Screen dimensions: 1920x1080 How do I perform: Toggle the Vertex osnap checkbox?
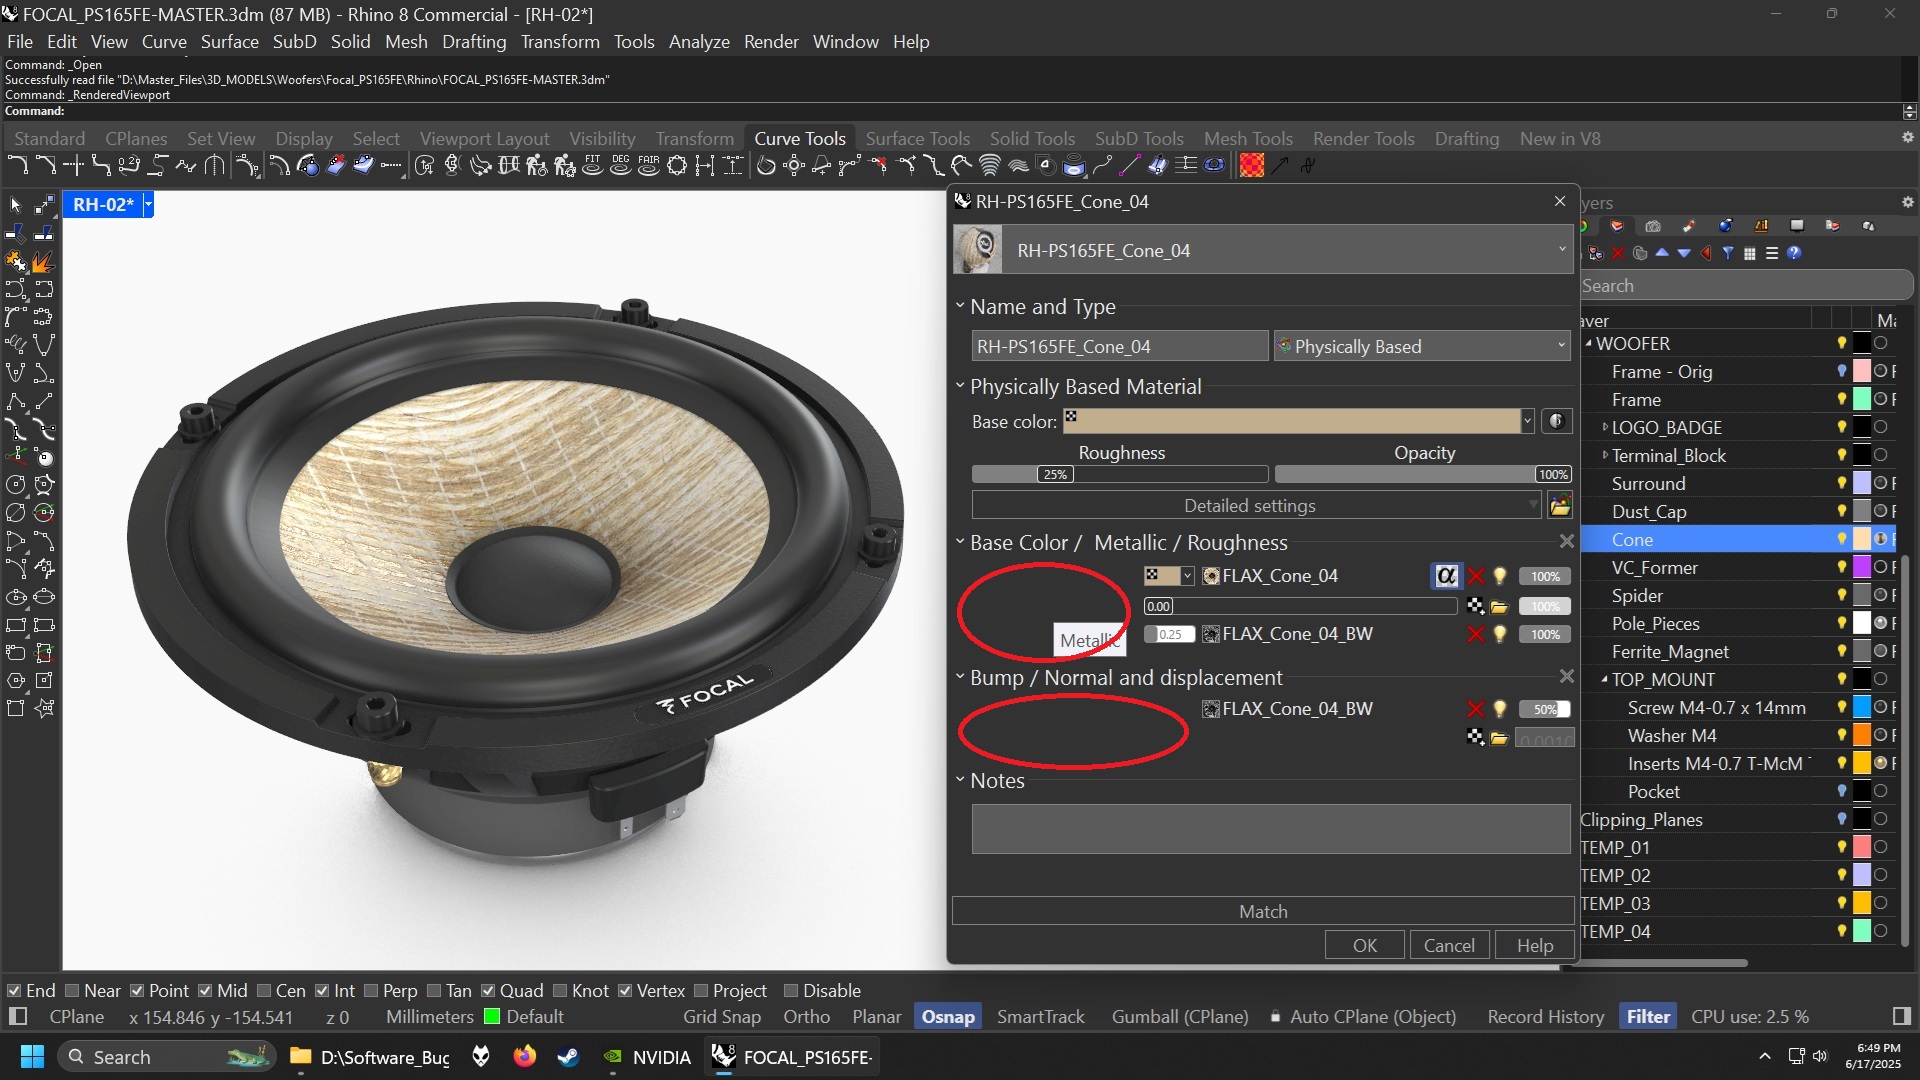(625, 991)
